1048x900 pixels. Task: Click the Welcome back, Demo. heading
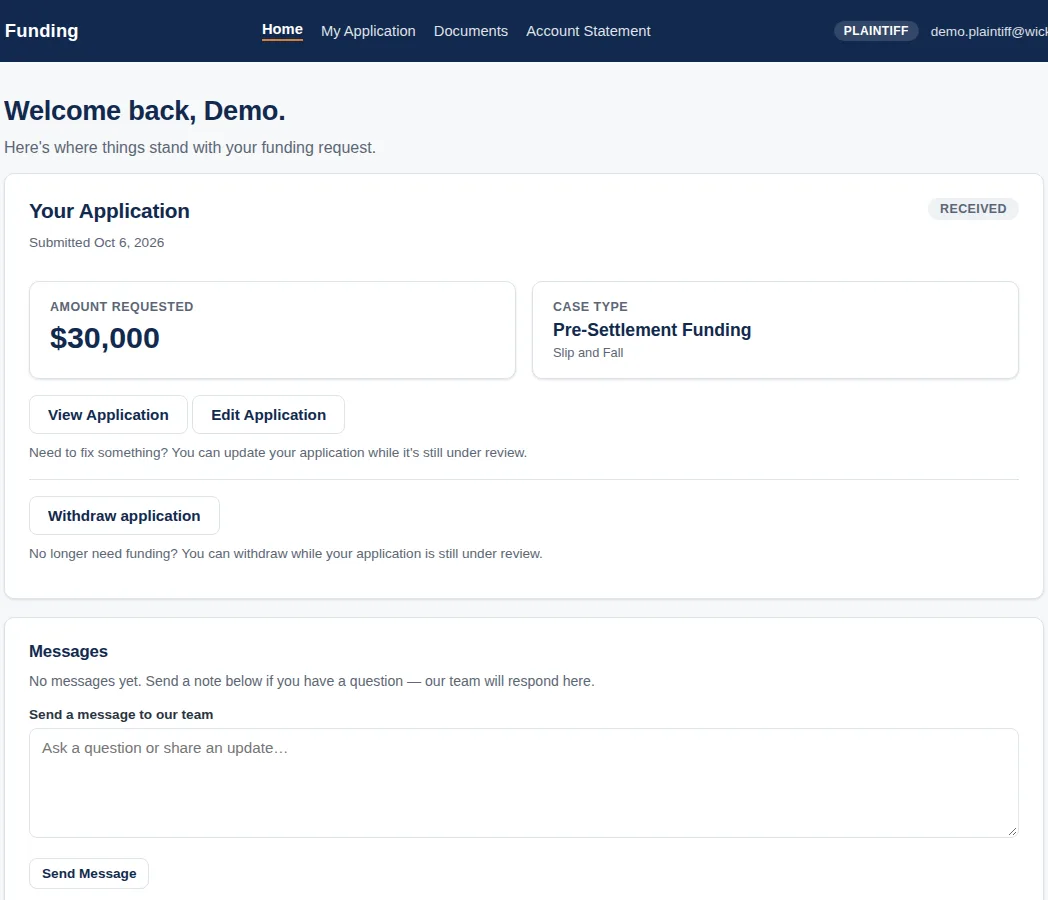click(145, 111)
